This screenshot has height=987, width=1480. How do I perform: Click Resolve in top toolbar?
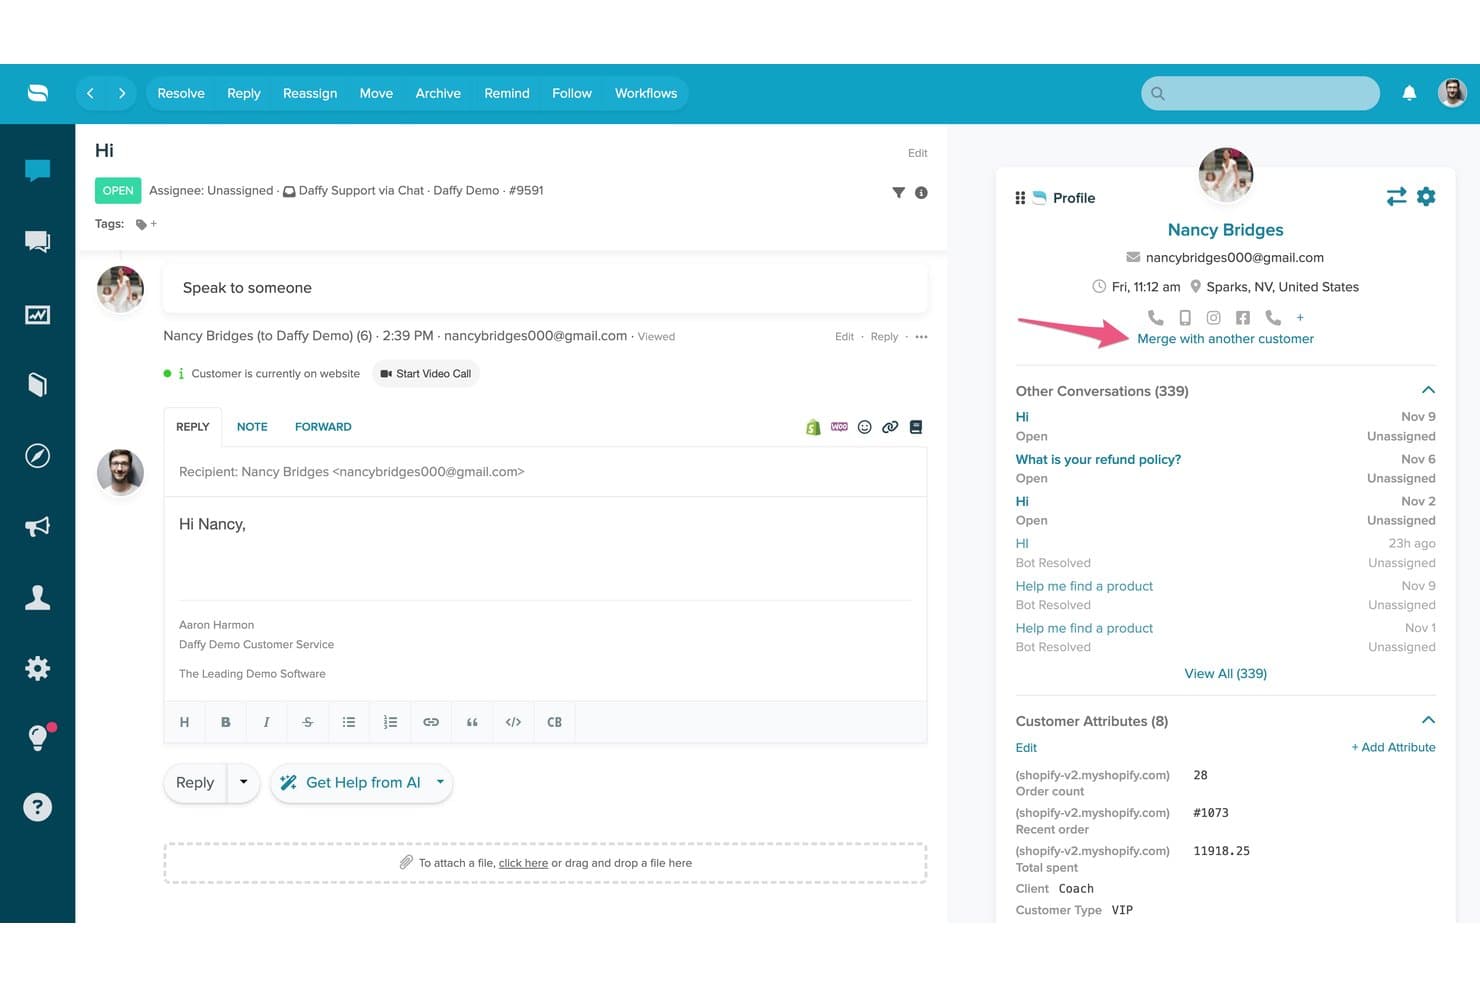[181, 93]
